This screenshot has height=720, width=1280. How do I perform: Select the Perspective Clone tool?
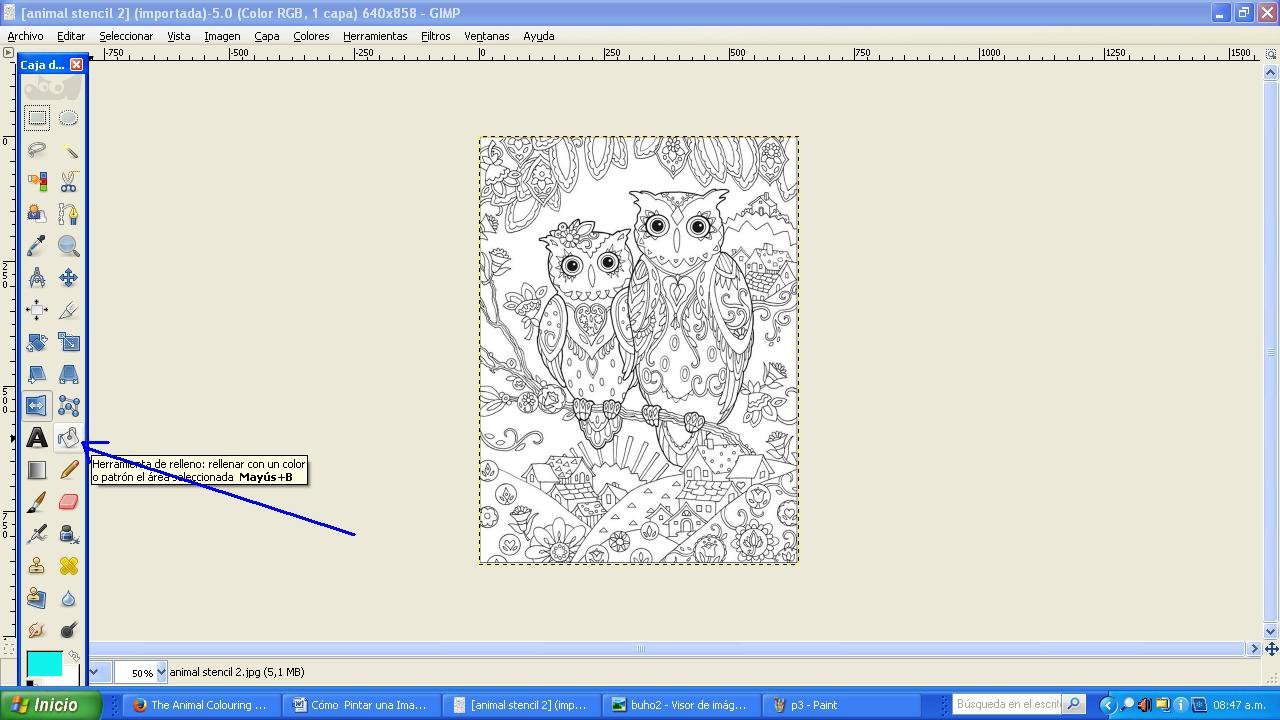click(x=37, y=598)
